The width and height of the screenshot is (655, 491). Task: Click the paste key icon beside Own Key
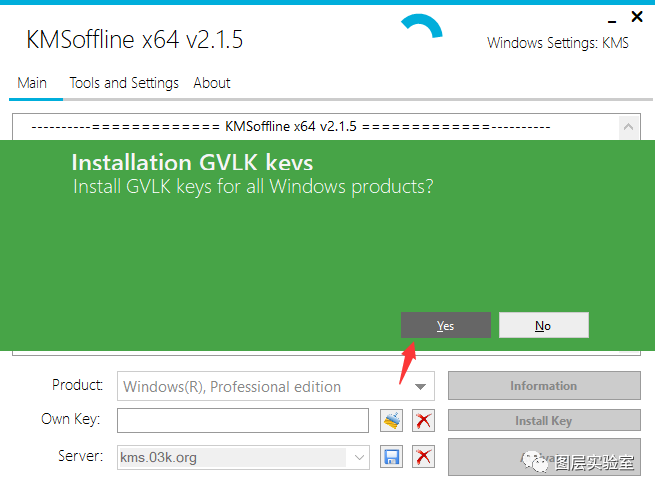(x=391, y=420)
